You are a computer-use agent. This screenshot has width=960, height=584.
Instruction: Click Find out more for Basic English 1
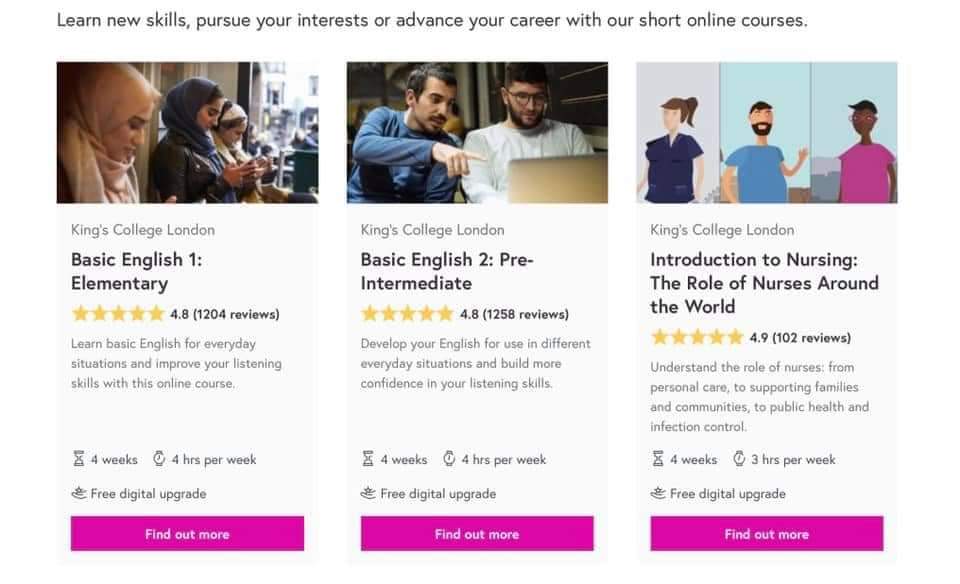187,534
